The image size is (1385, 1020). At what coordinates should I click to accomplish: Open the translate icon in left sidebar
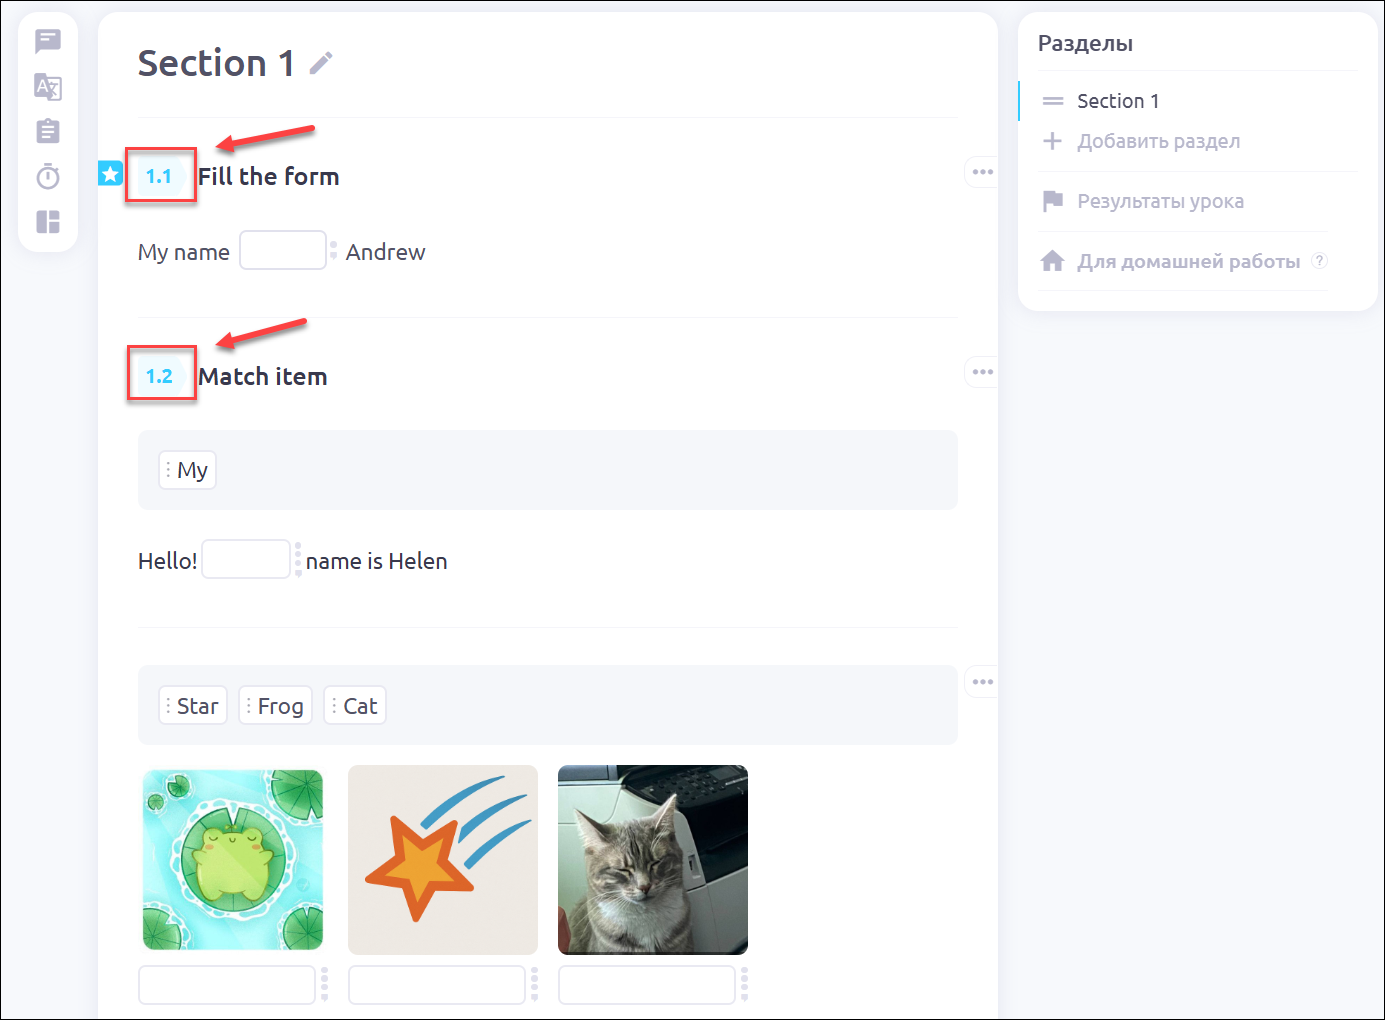click(48, 87)
